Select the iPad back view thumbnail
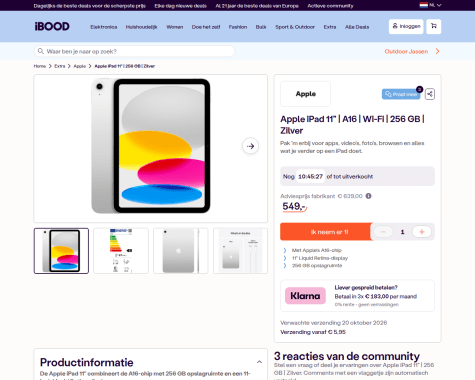The height and width of the screenshot is (380, 475). pos(181,251)
